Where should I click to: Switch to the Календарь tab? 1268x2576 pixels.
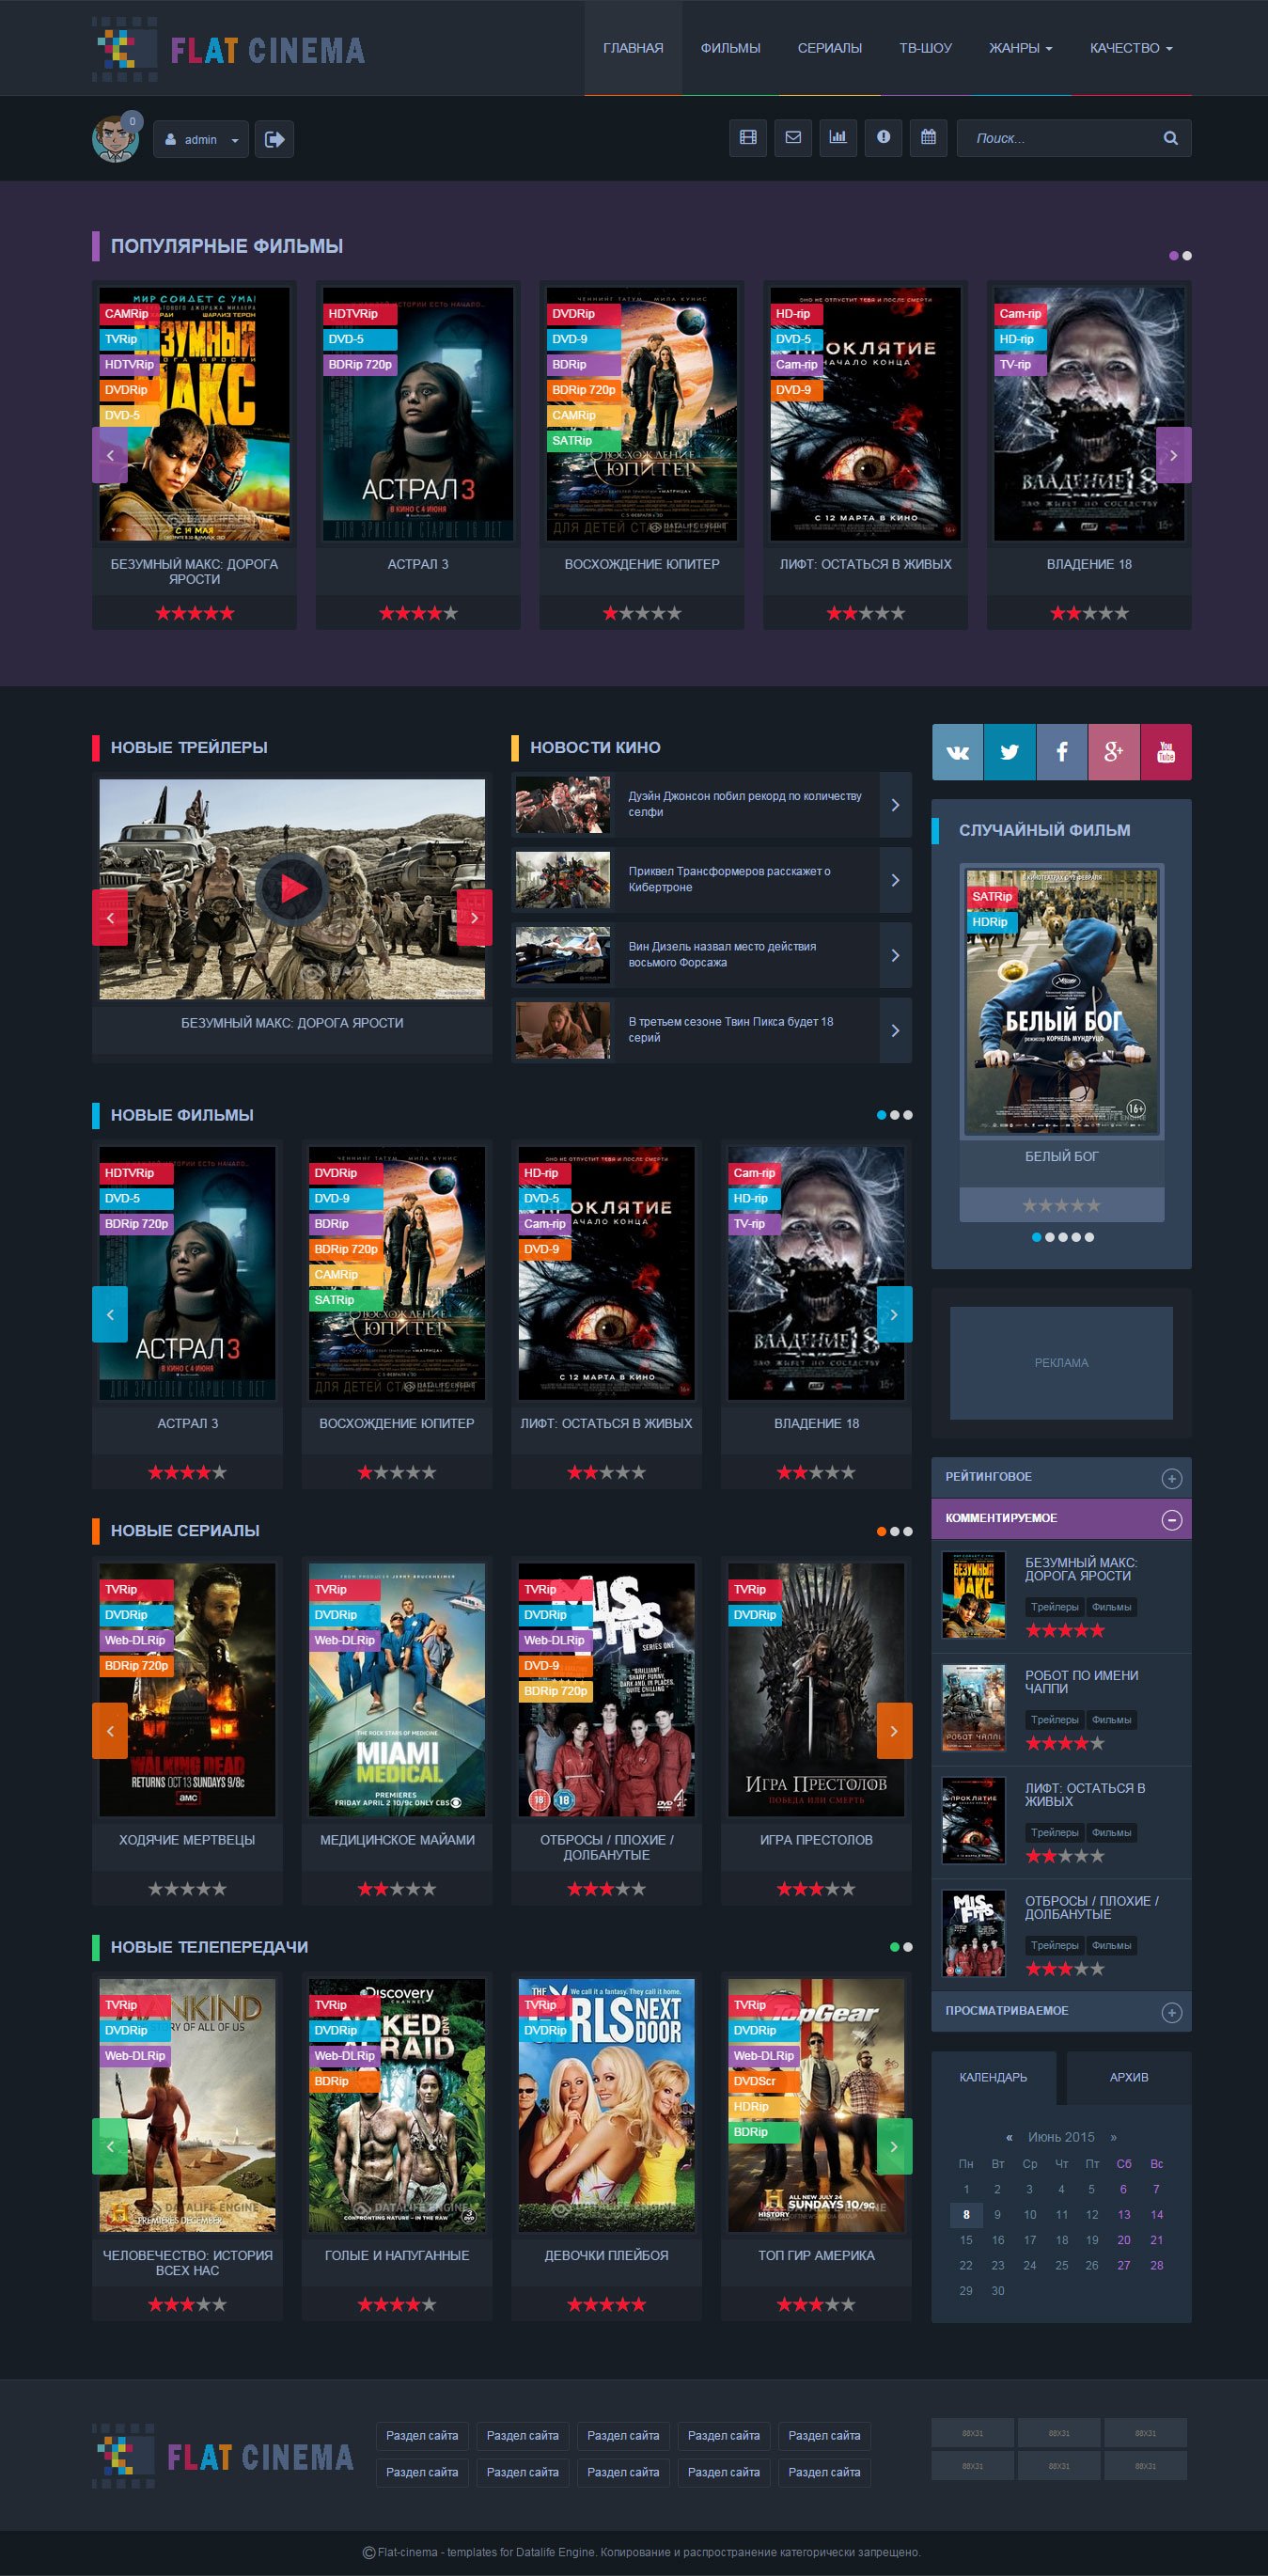993,2077
